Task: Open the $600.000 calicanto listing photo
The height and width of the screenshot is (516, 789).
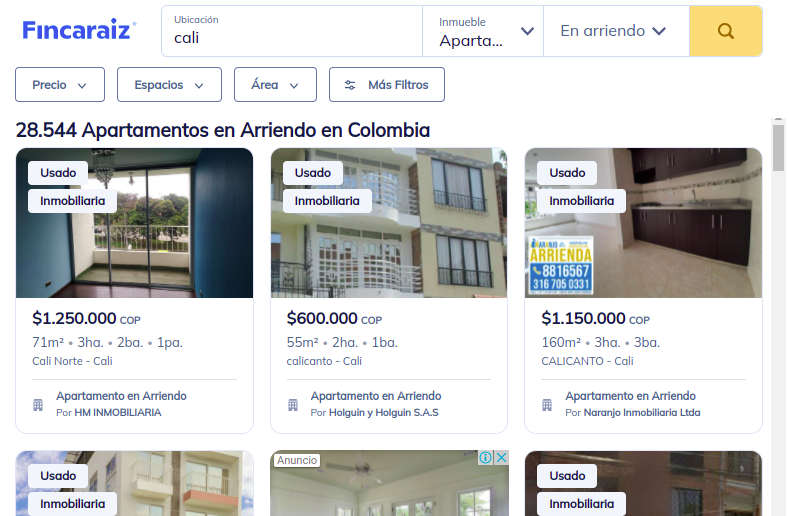Action: tap(389, 223)
